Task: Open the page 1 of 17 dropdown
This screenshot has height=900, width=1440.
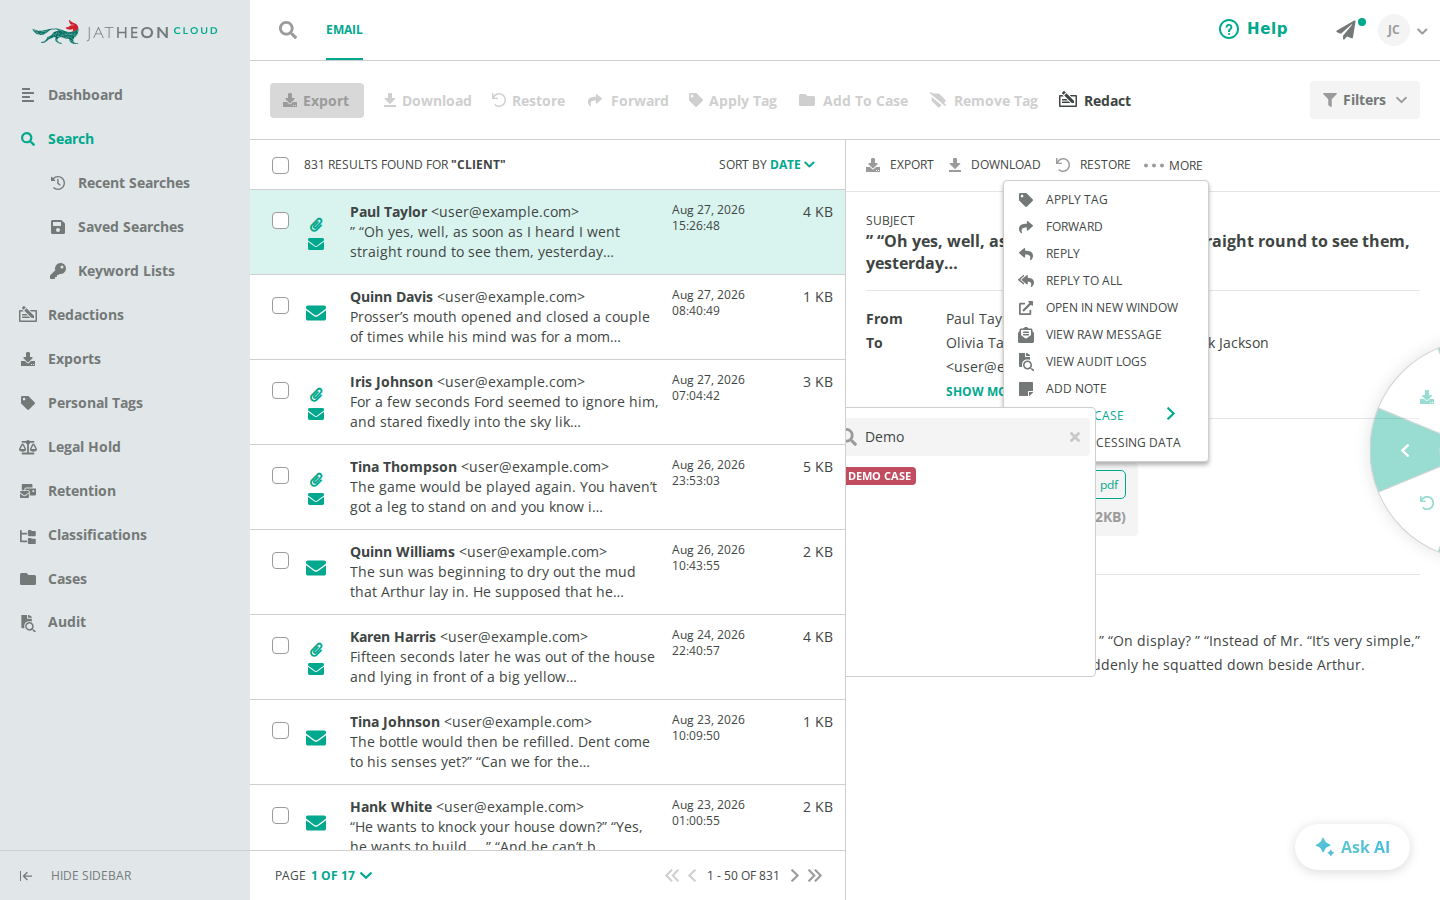Action: pyautogui.click(x=341, y=876)
